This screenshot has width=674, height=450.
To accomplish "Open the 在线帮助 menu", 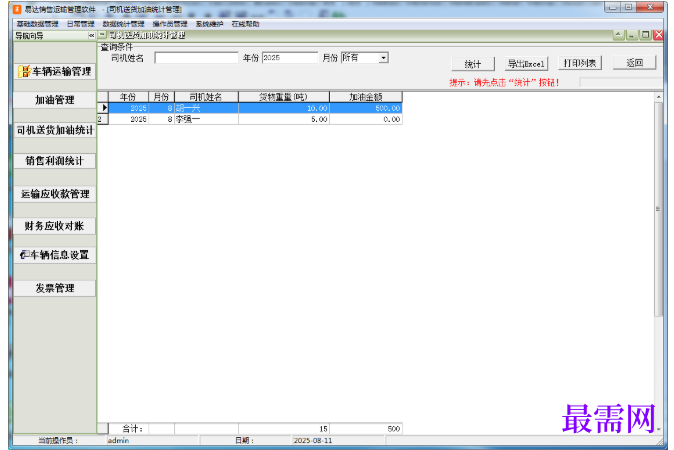I will click(245, 24).
